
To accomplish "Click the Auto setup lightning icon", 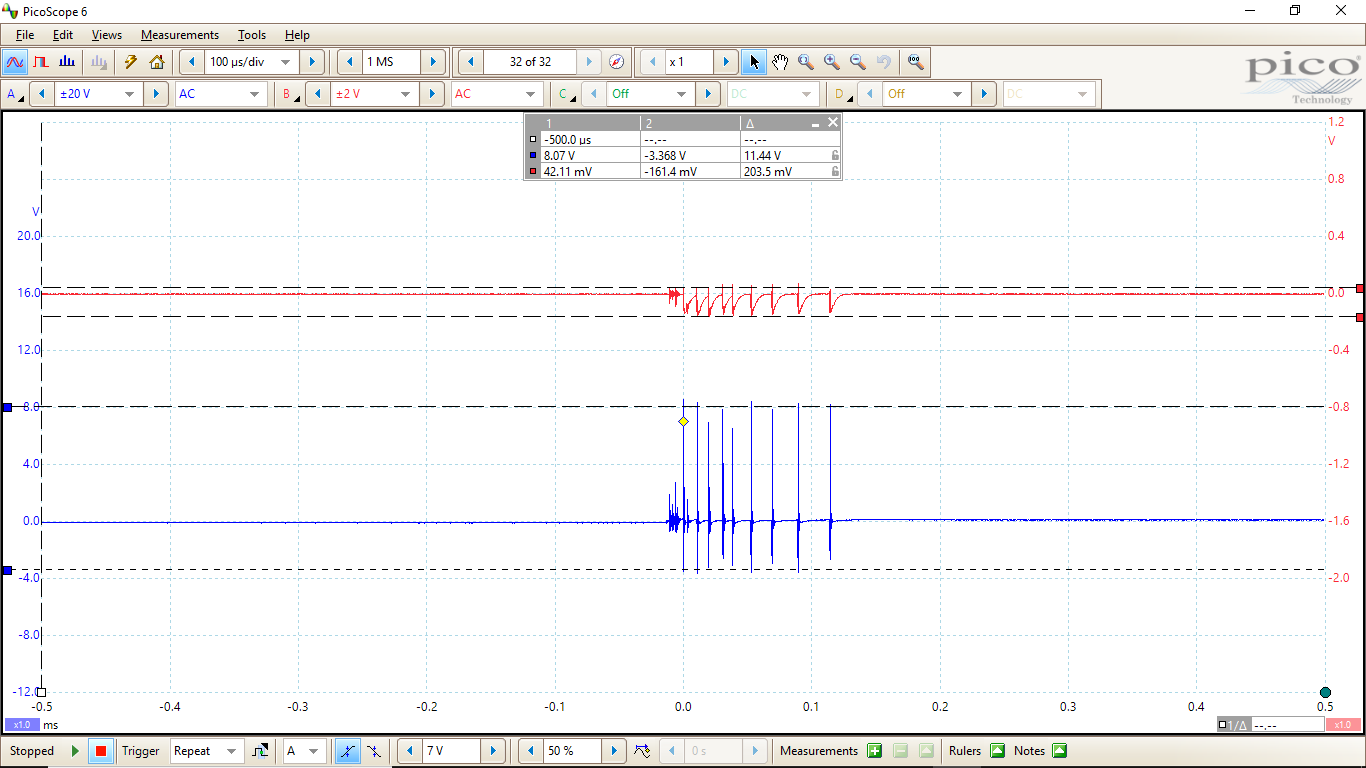I will pos(130,62).
